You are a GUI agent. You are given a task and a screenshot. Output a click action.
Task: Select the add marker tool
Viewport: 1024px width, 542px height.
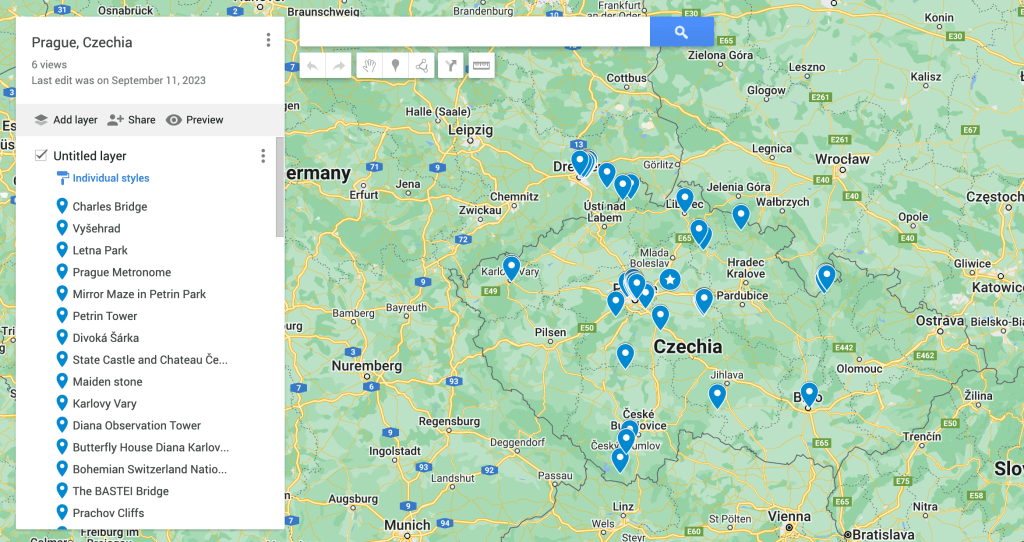click(396, 66)
